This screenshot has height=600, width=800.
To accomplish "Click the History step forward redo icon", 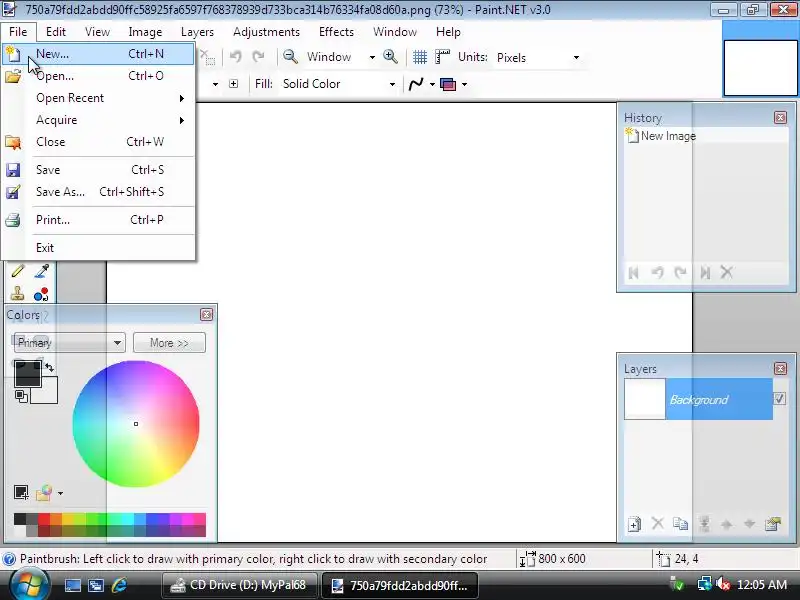I will [x=680, y=273].
